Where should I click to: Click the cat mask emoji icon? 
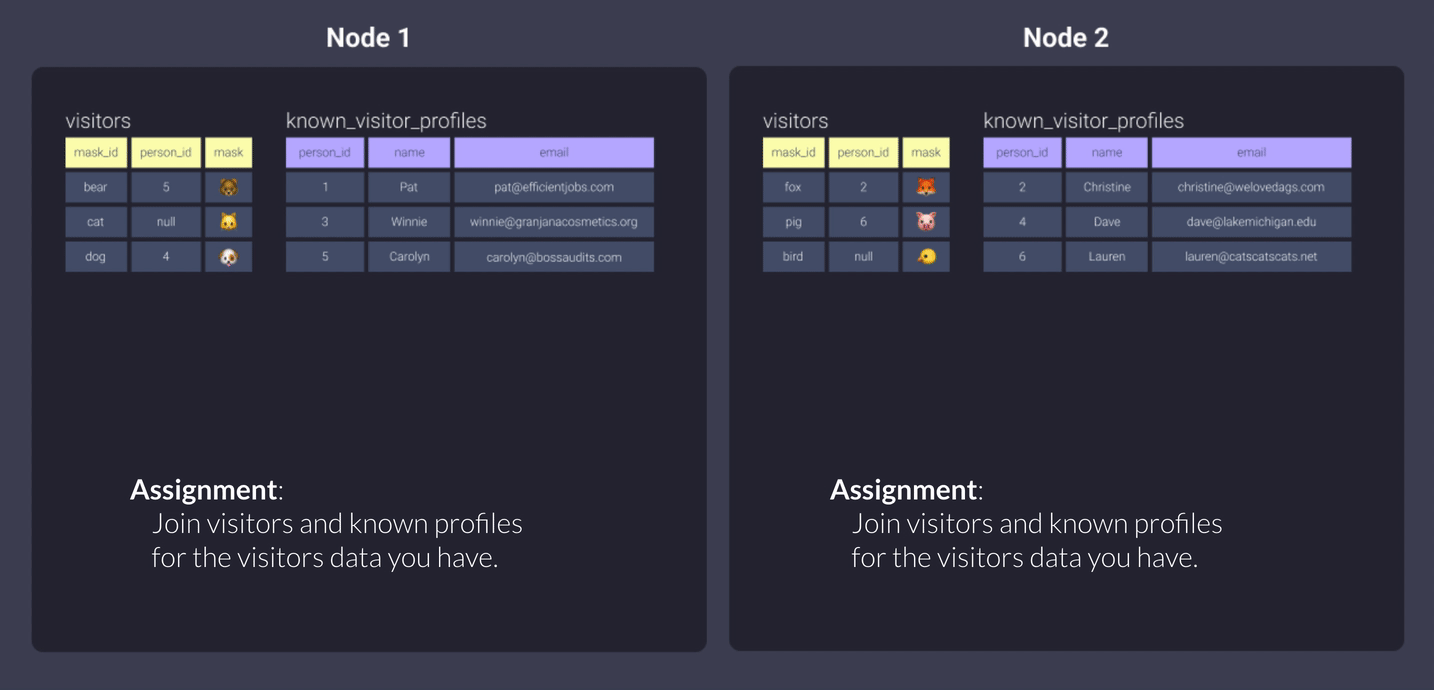click(228, 222)
